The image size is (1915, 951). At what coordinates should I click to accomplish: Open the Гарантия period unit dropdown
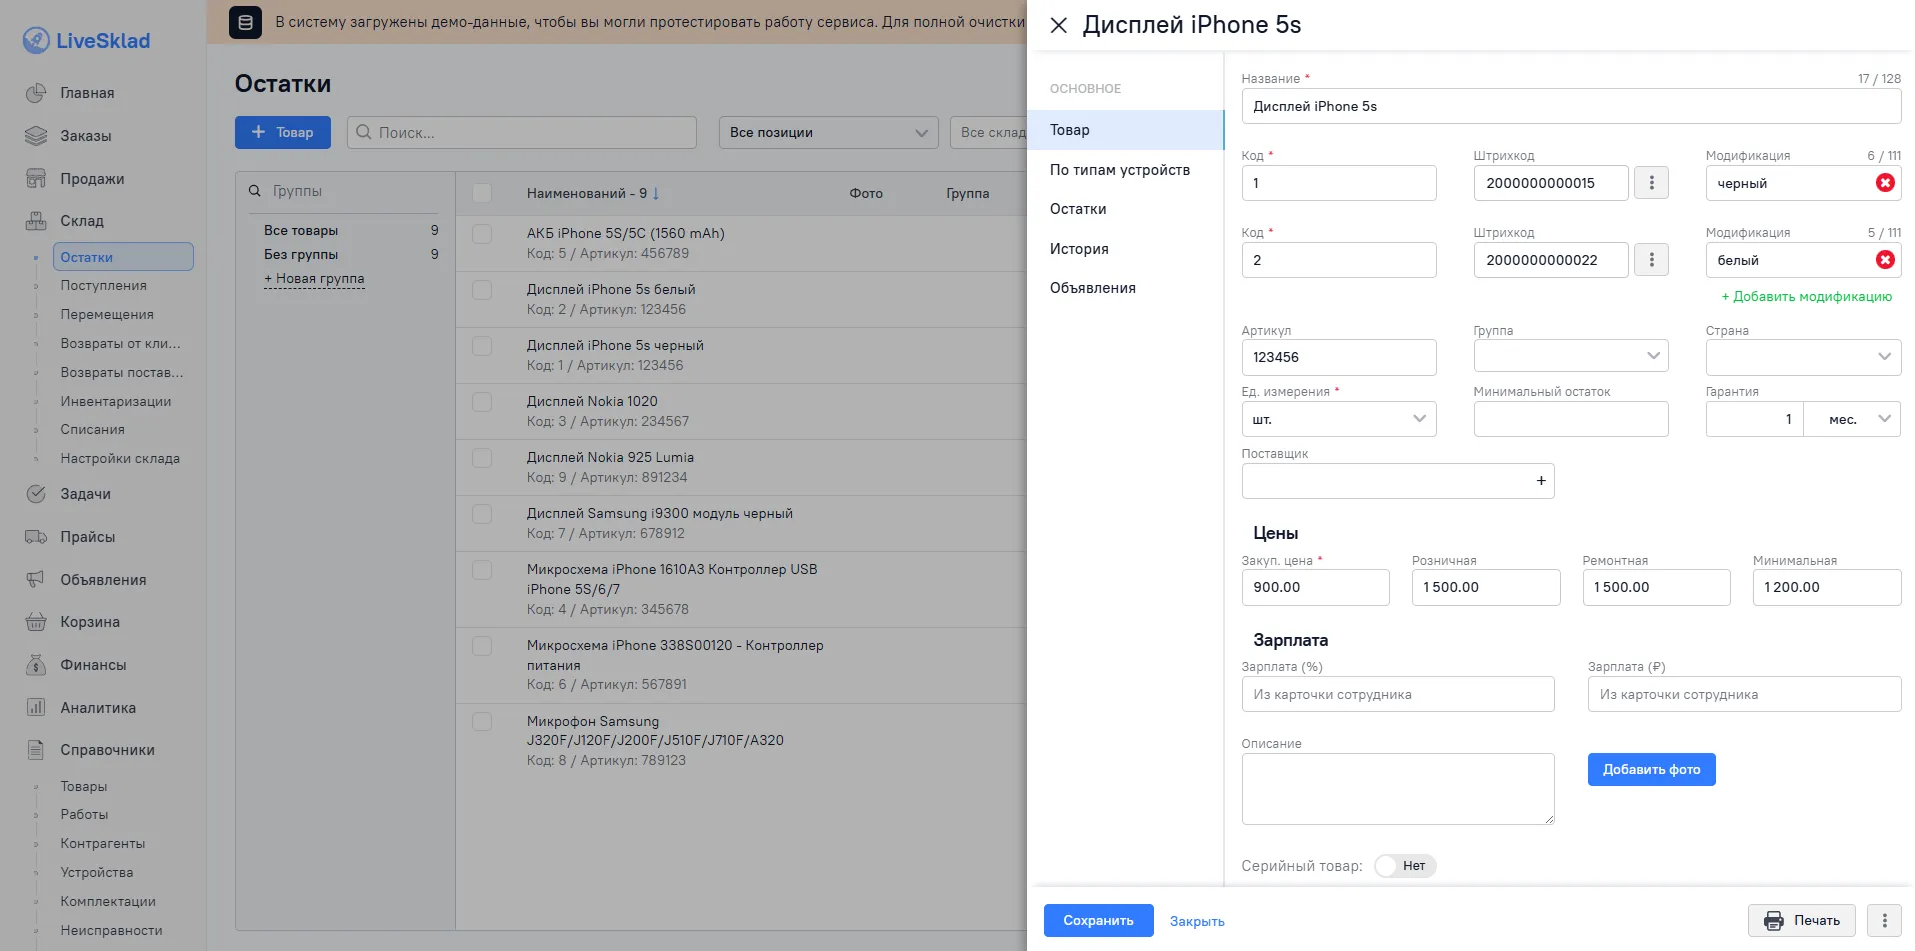(1853, 419)
